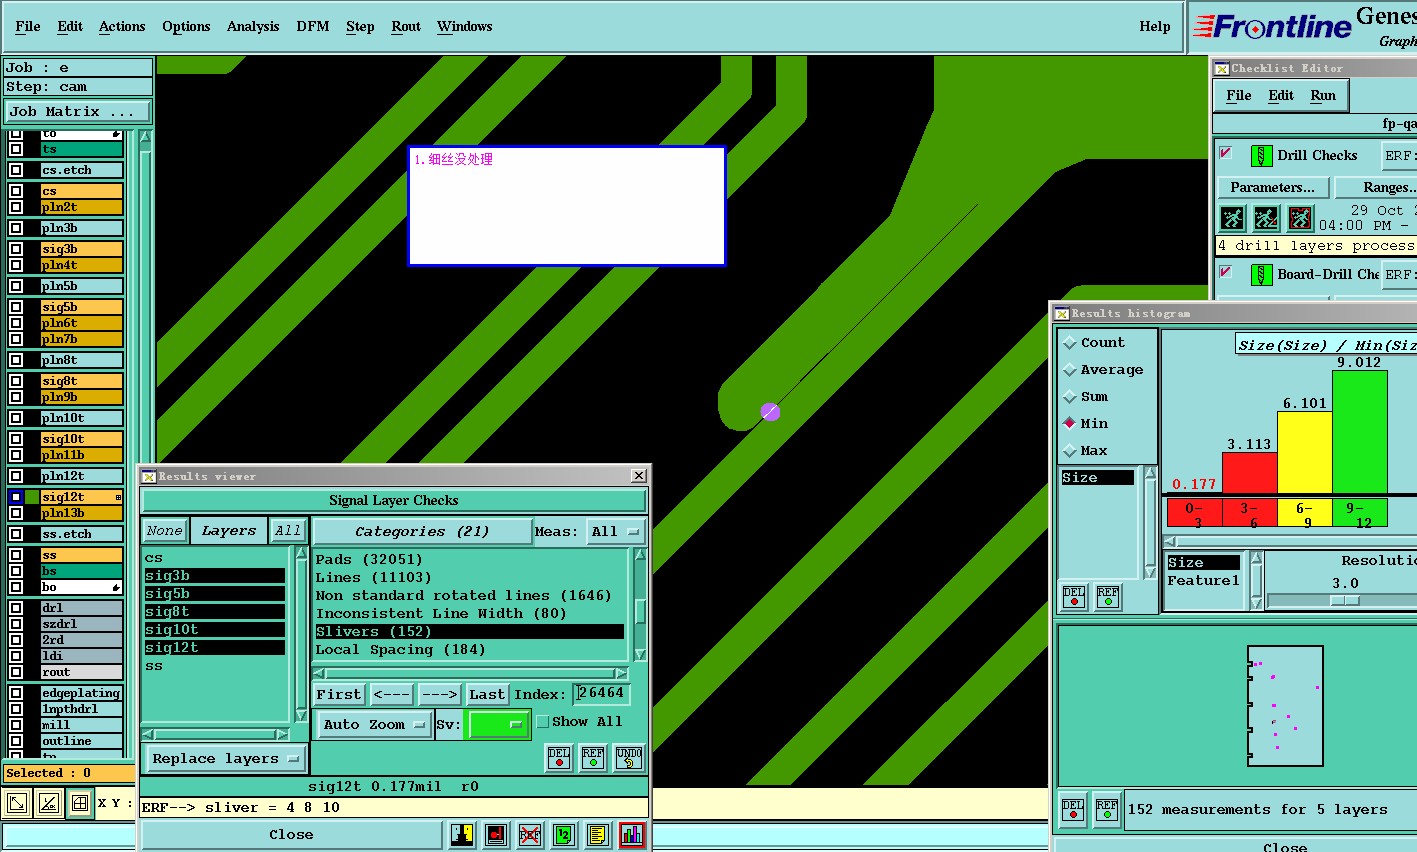Viewport: 1417px width, 852px height.
Task: Click Close button in Results viewer
Action: (291, 835)
